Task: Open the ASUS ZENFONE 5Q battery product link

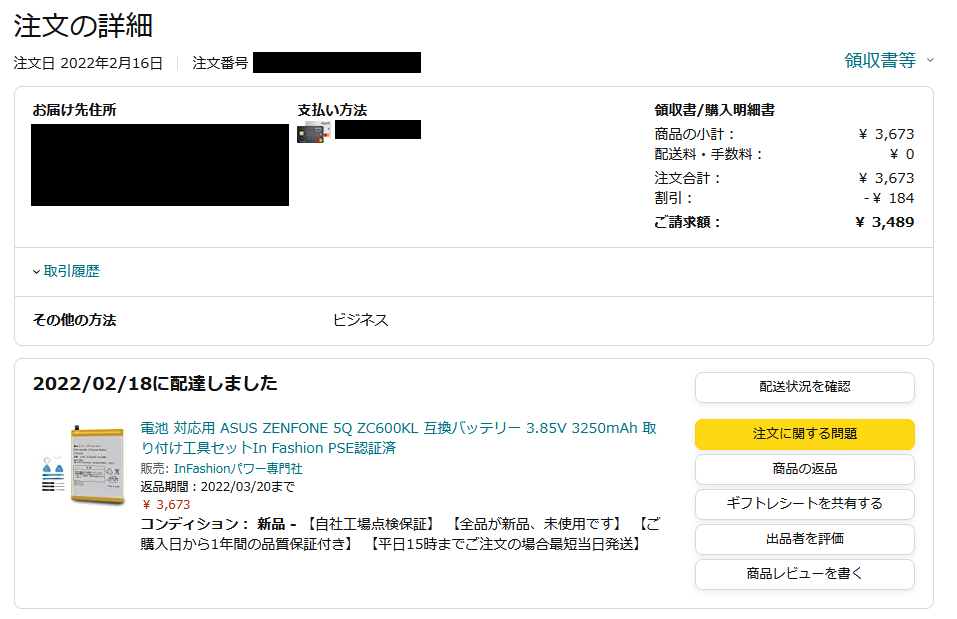Action: 399,438
